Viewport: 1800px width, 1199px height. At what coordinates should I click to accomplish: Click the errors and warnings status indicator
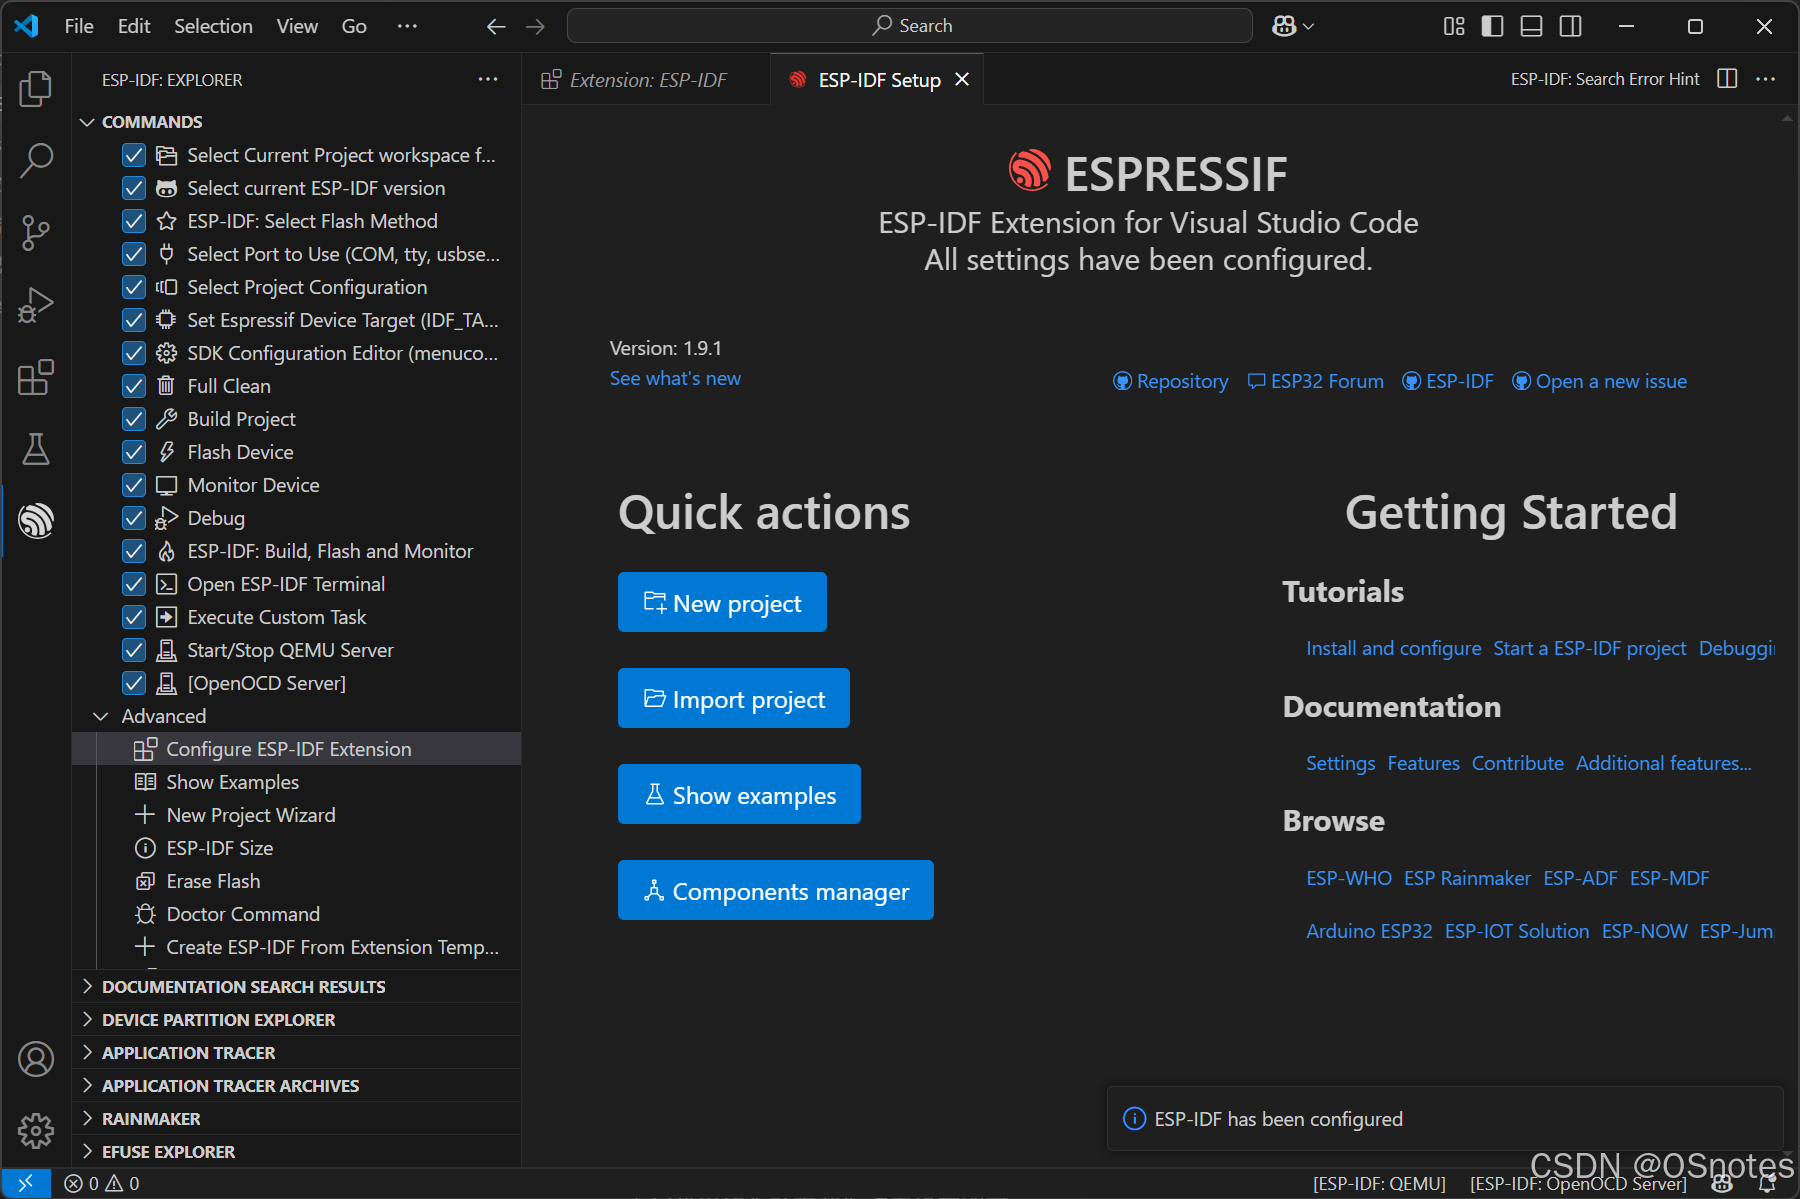tap(102, 1183)
